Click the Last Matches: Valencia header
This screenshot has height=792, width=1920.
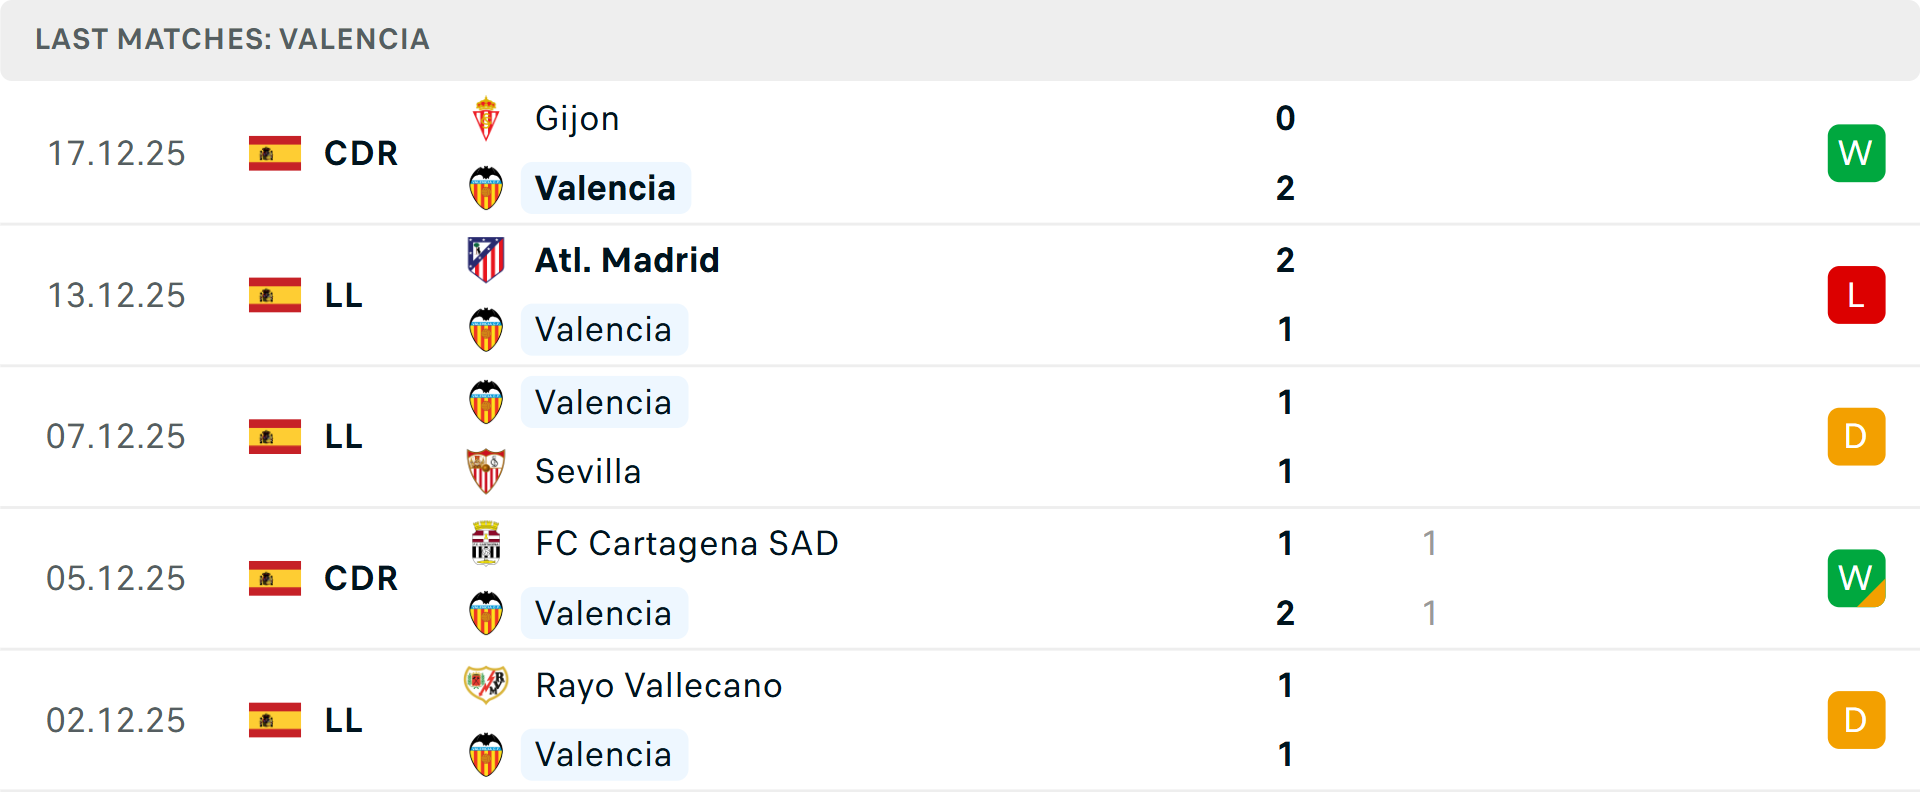point(232,39)
